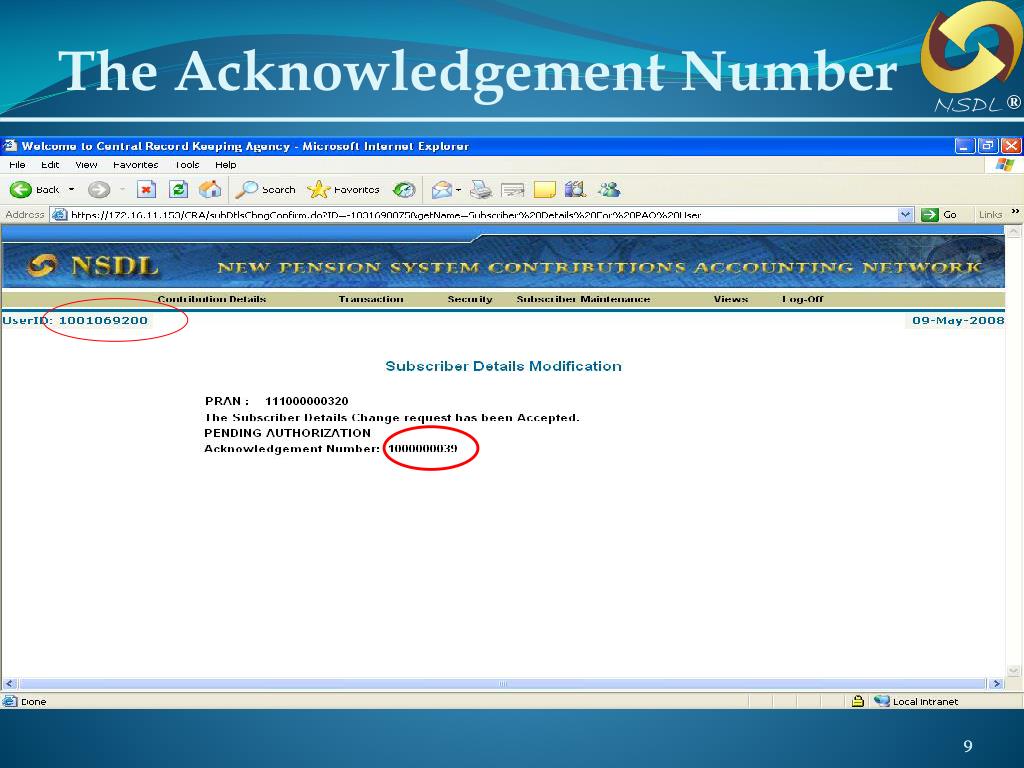The image size is (1024, 768).
Task: Click the Back arrow icon
Action: (x=20, y=189)
